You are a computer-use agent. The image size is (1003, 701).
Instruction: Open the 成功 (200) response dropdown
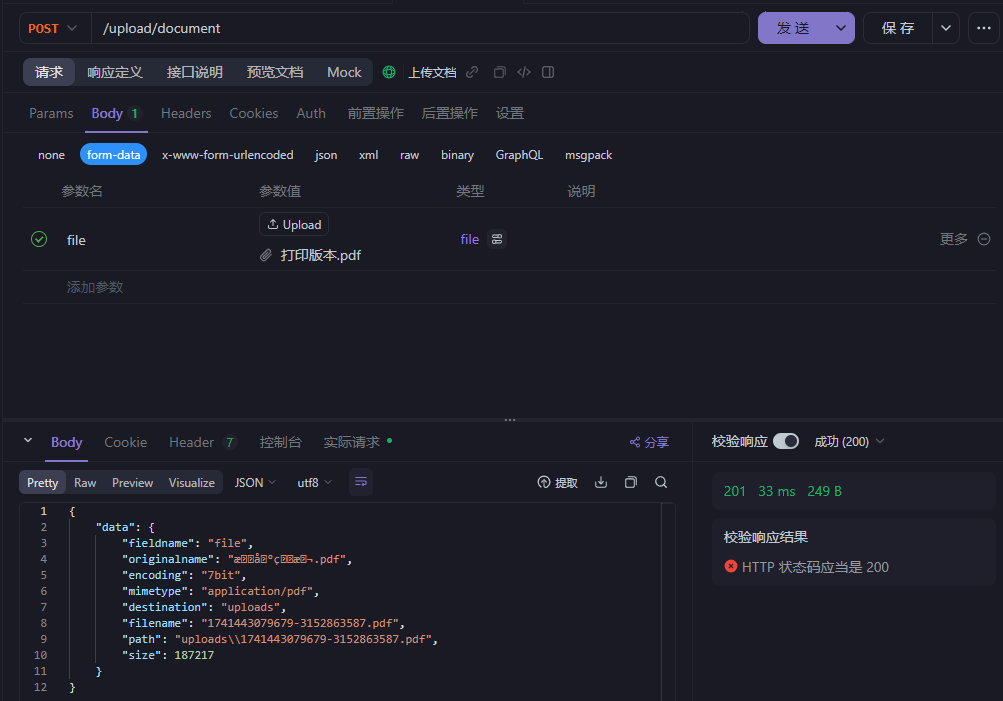(x=849, y=441)
